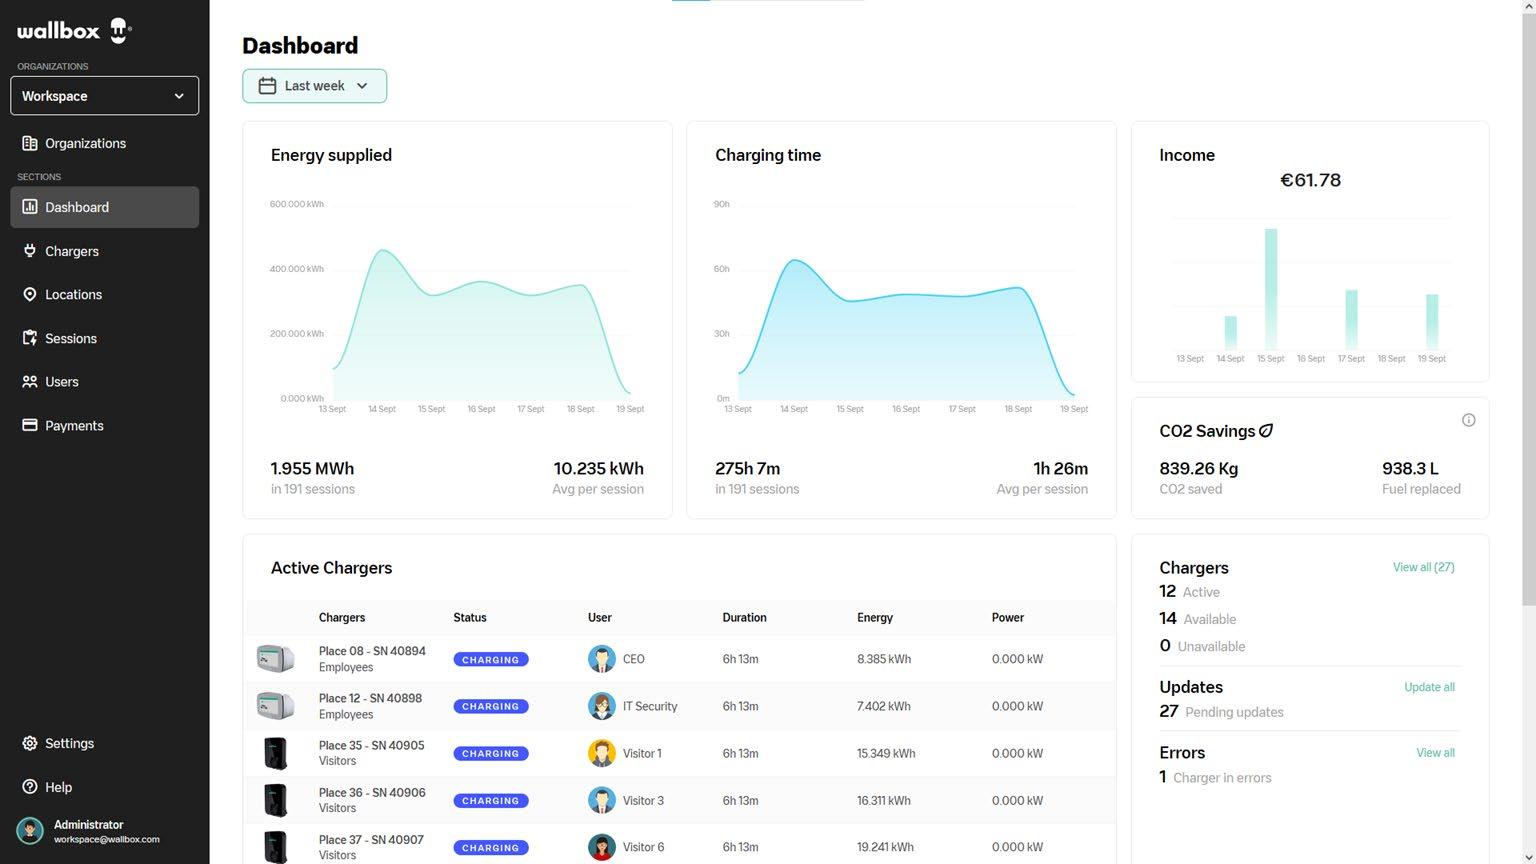1536x864 pixels.
Task: Click the Duration column header
Action: tap(745, 618)
